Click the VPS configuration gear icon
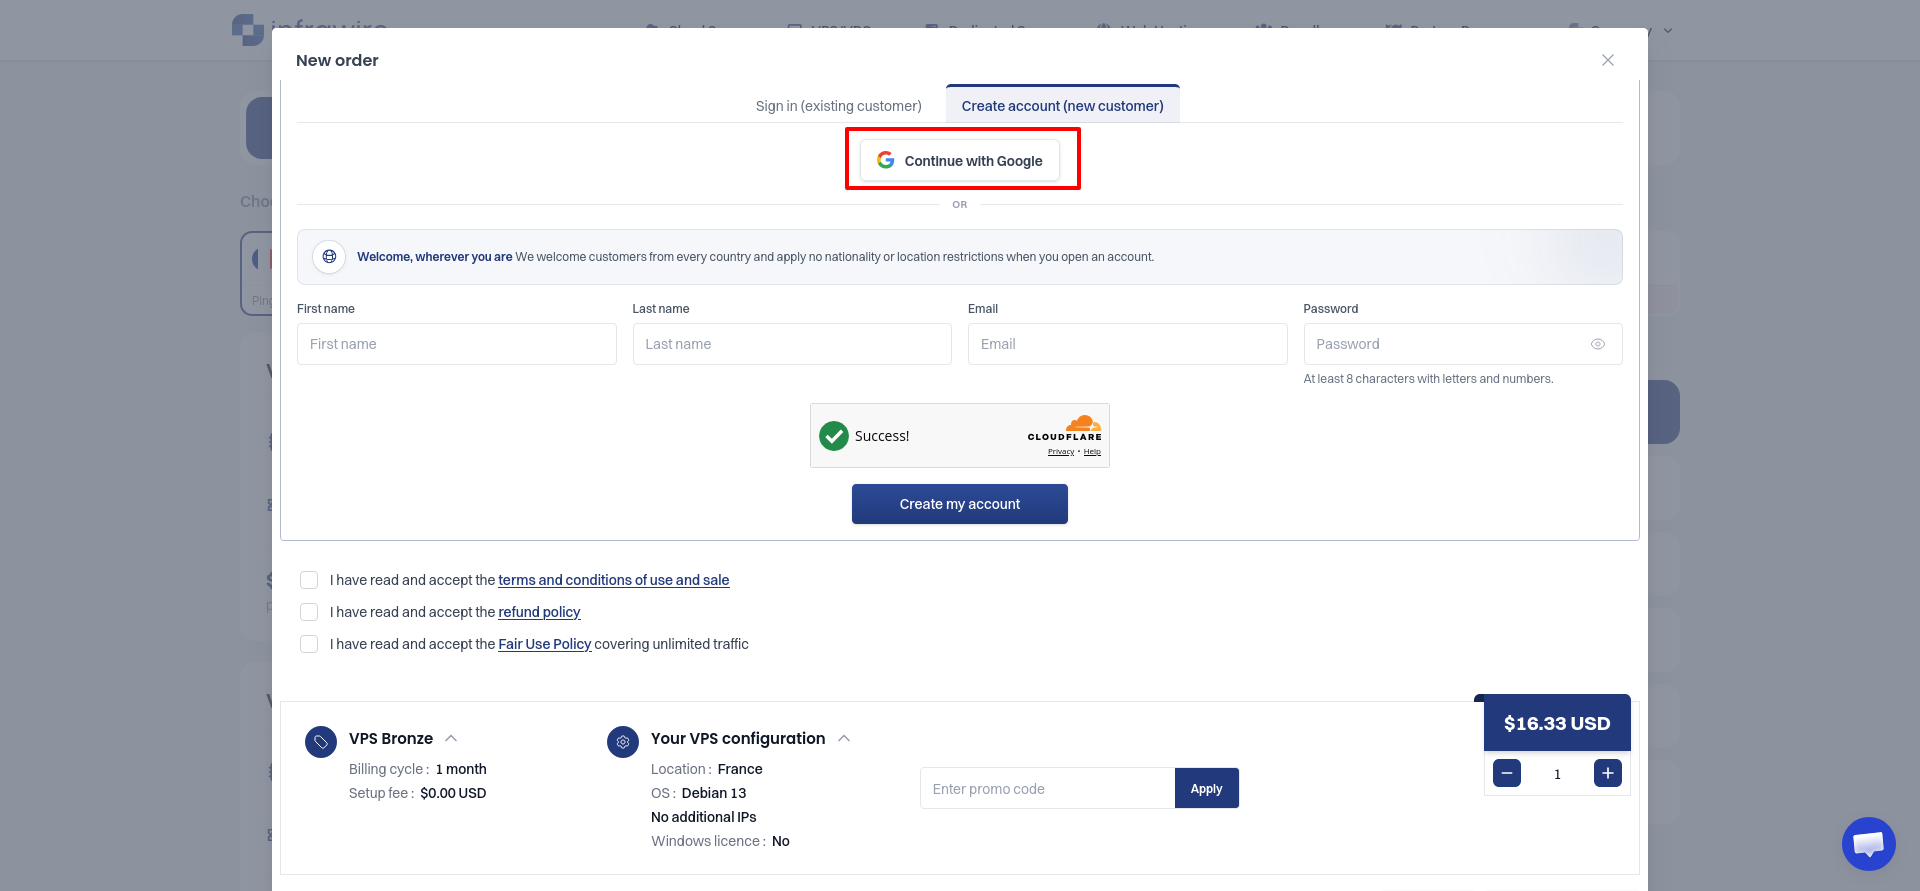The height and width of the screenshot is (891, 1920). 623,742
